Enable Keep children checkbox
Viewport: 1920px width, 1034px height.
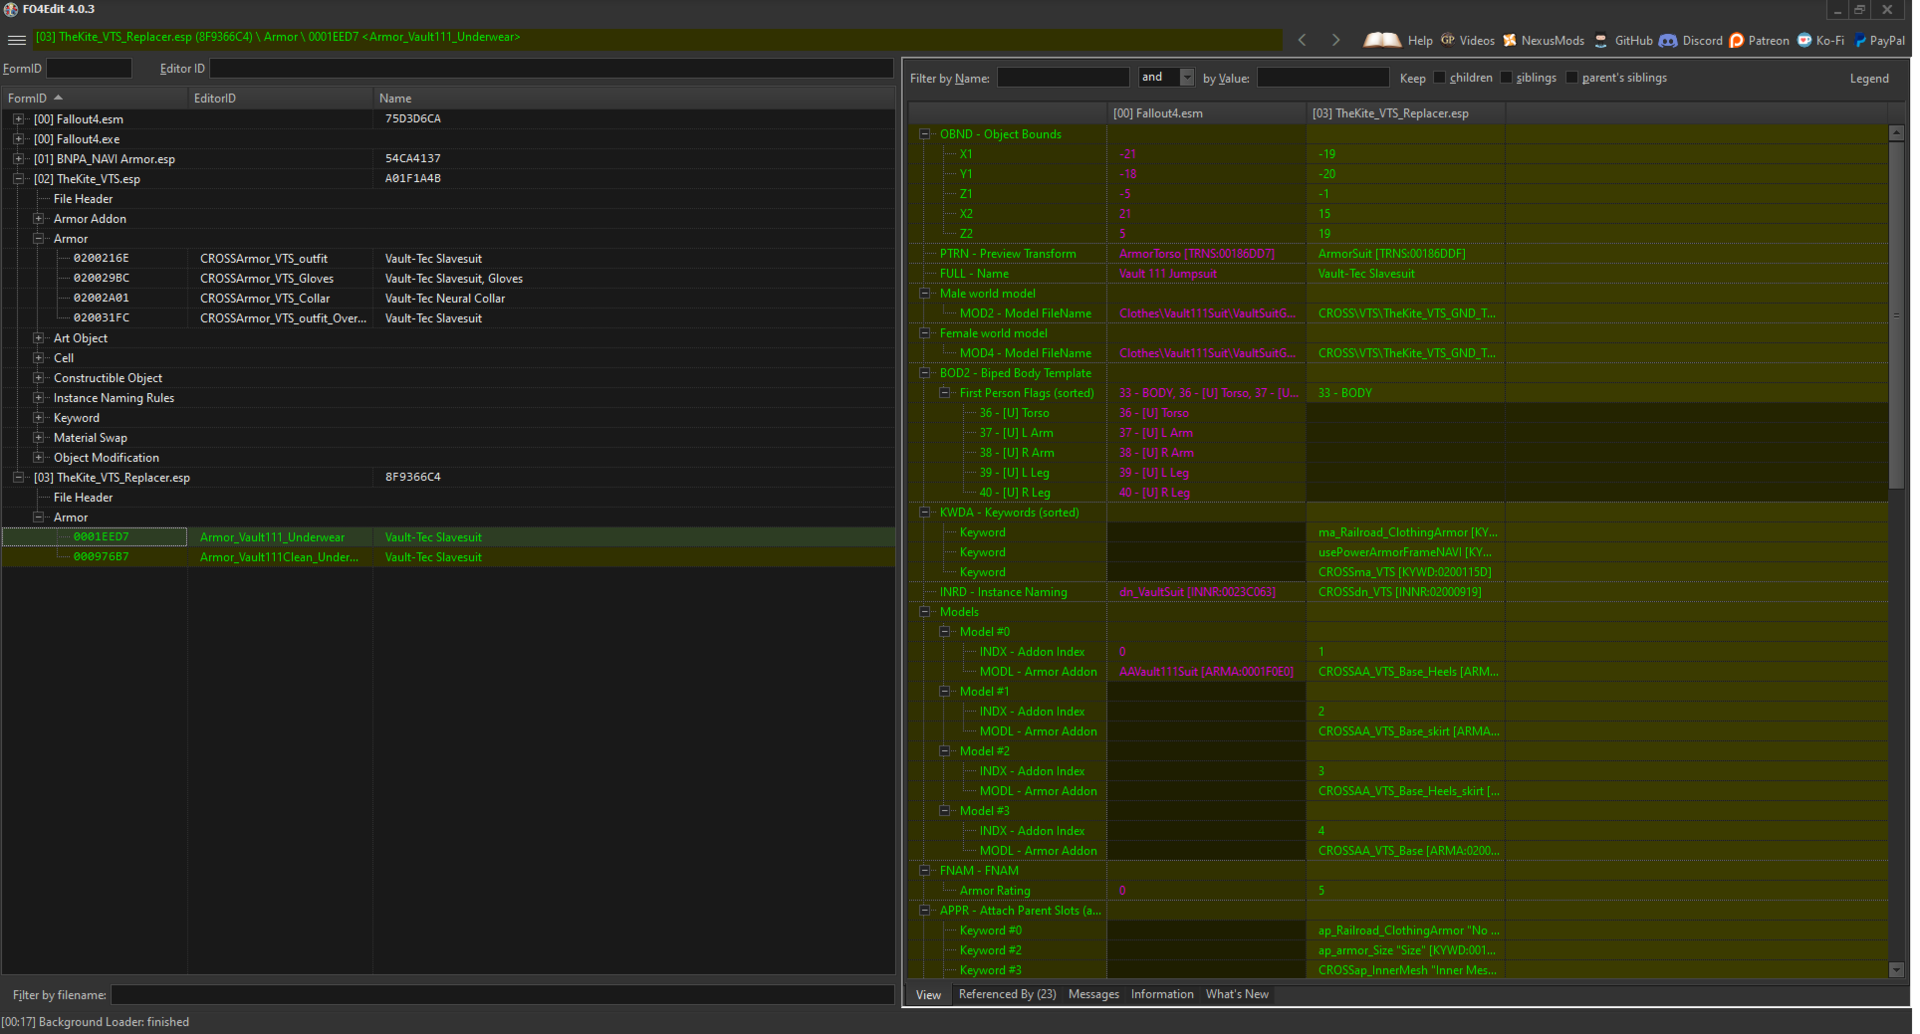[1440, 78]
